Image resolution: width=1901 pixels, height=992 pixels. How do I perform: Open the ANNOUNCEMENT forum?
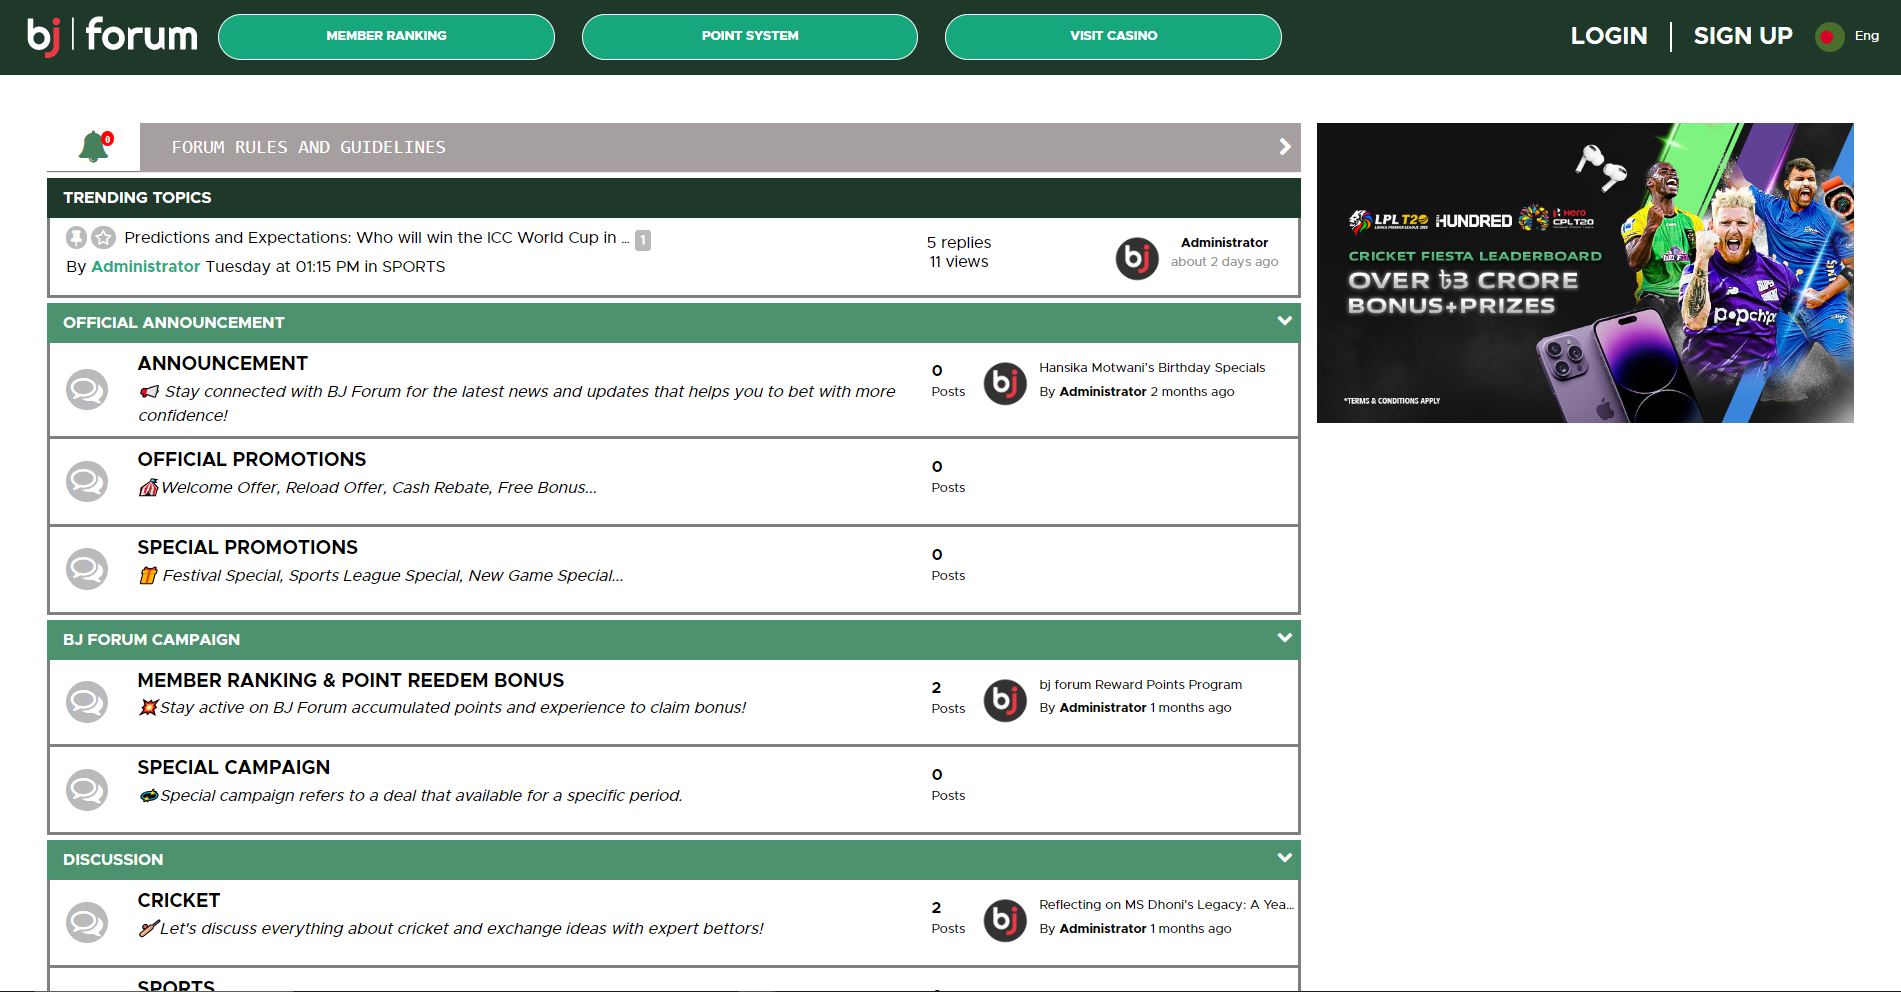(x=223, y=364)
